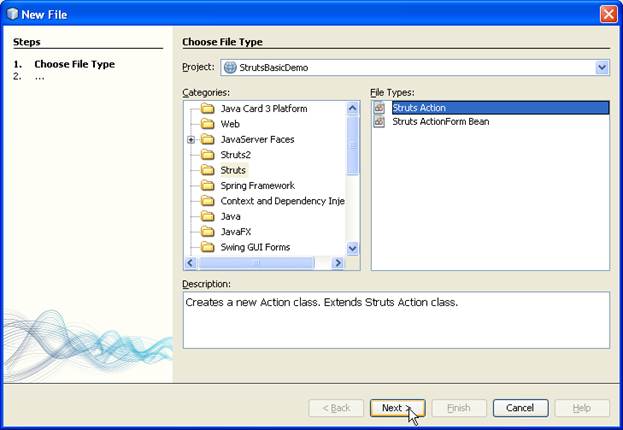Click the Categories vertical scrollbar thumb
Image resolution: width=623 pixels, height=430 pixels.
tap(352, 145)
